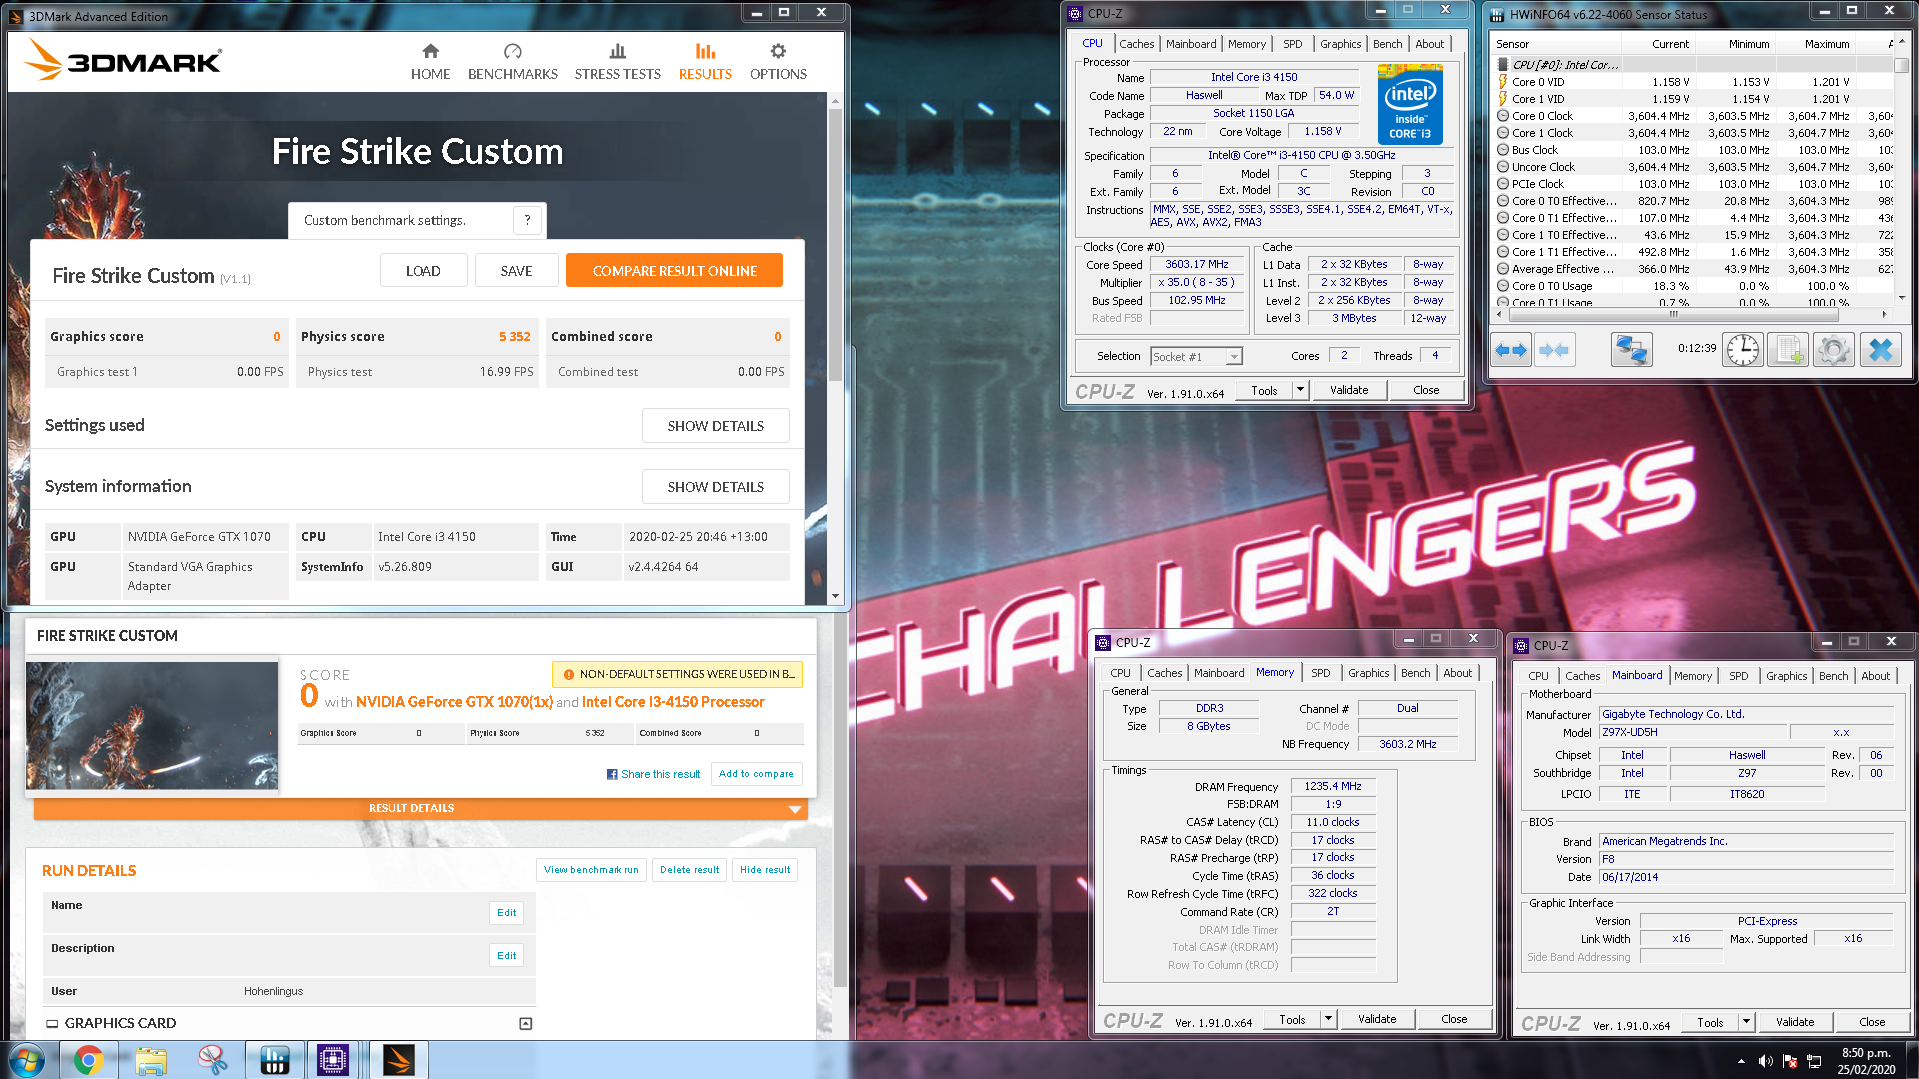Click Fire Strike result thumbnail image
Viewport: 1919px width, 1079px height.
point(152,726)
